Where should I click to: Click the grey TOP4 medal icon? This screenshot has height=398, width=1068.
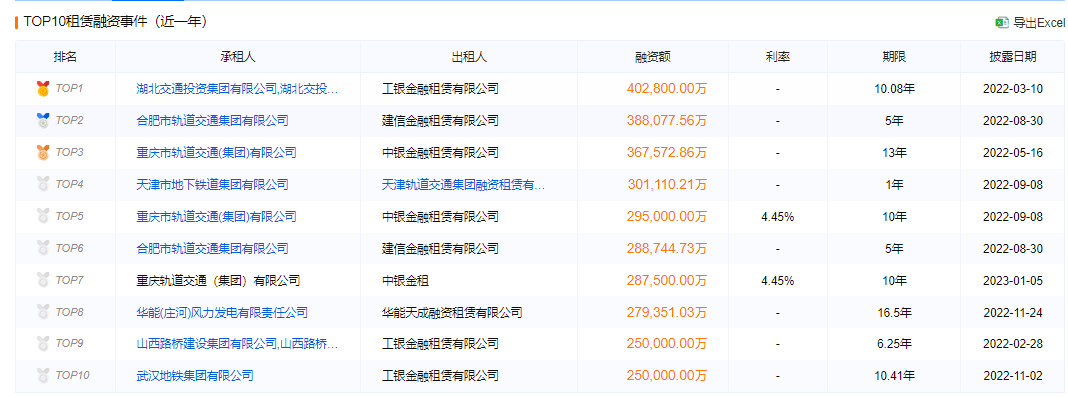pos(43,184)
